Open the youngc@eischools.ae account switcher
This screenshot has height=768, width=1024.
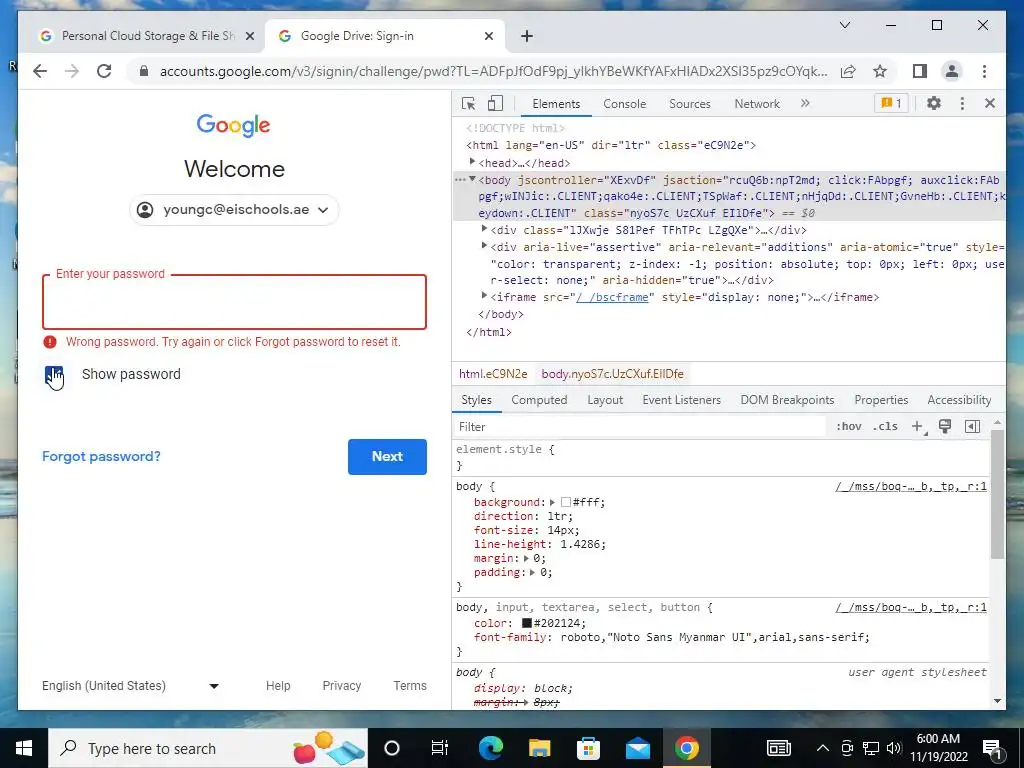(x=234, y=210)
